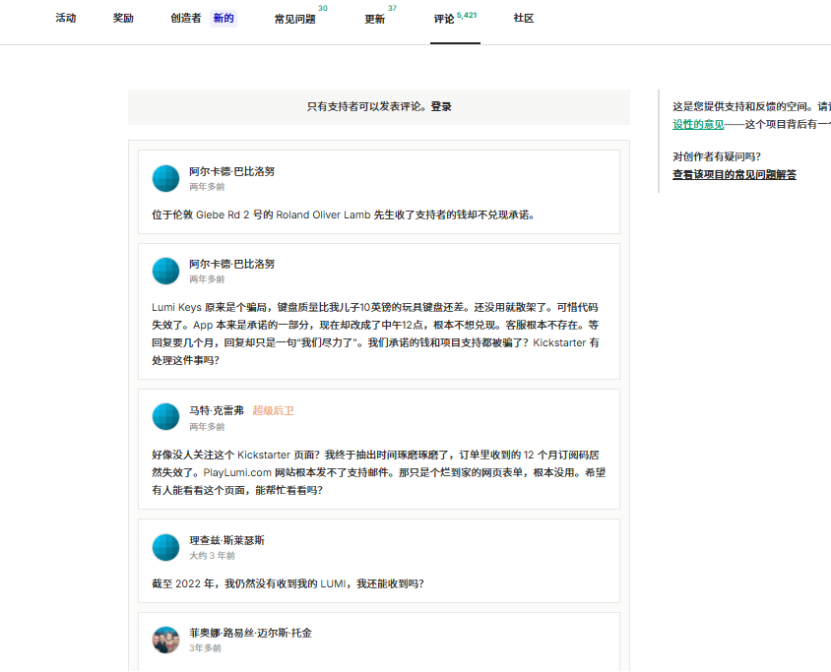Open the 设性的意见 green link
831x672 pixels.
[x=698, y=125]
